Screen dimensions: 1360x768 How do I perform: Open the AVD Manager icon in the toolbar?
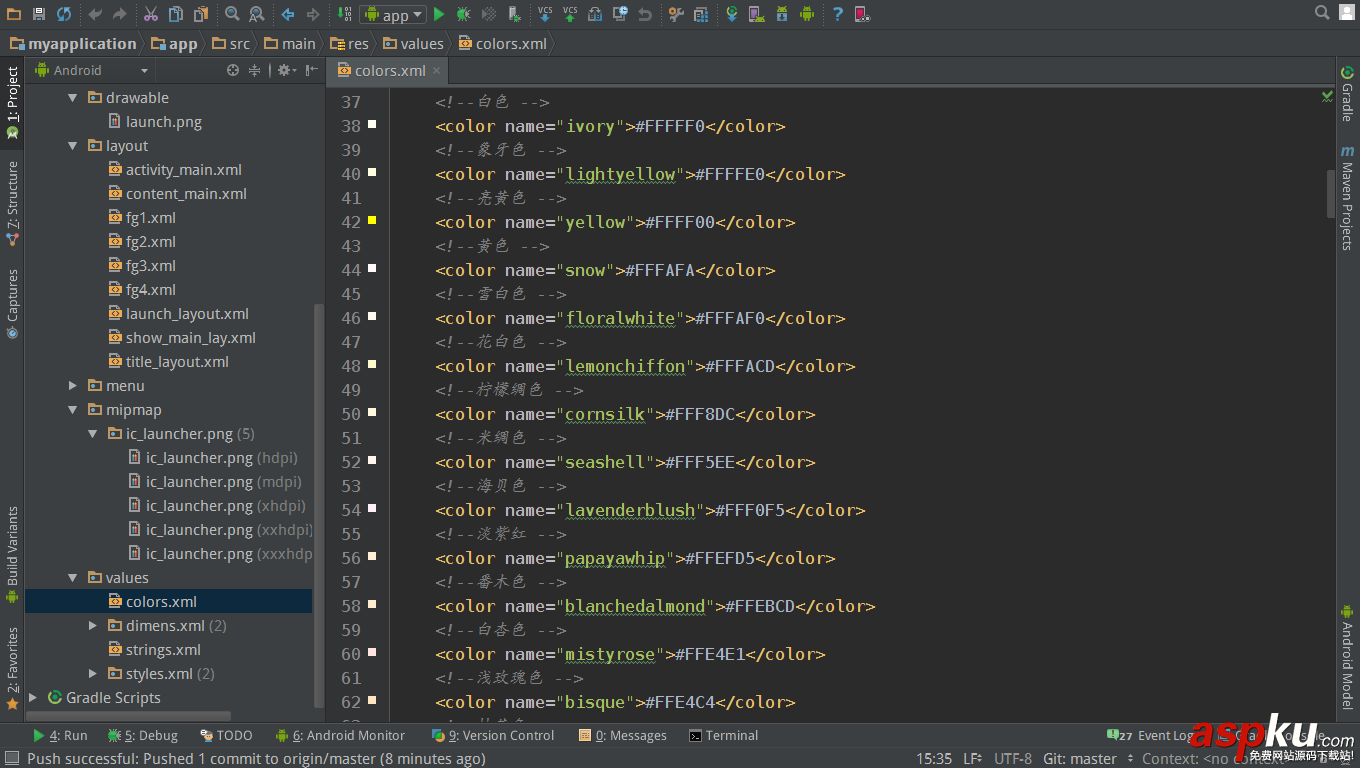tap(755, 14)
